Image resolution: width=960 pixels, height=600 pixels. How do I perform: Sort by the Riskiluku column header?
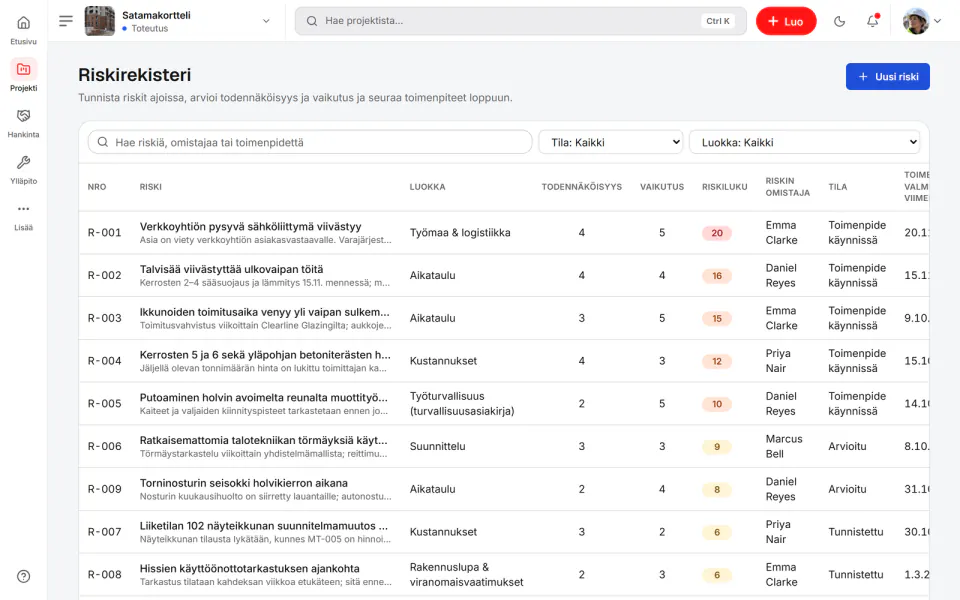click(x=724, y=187)
